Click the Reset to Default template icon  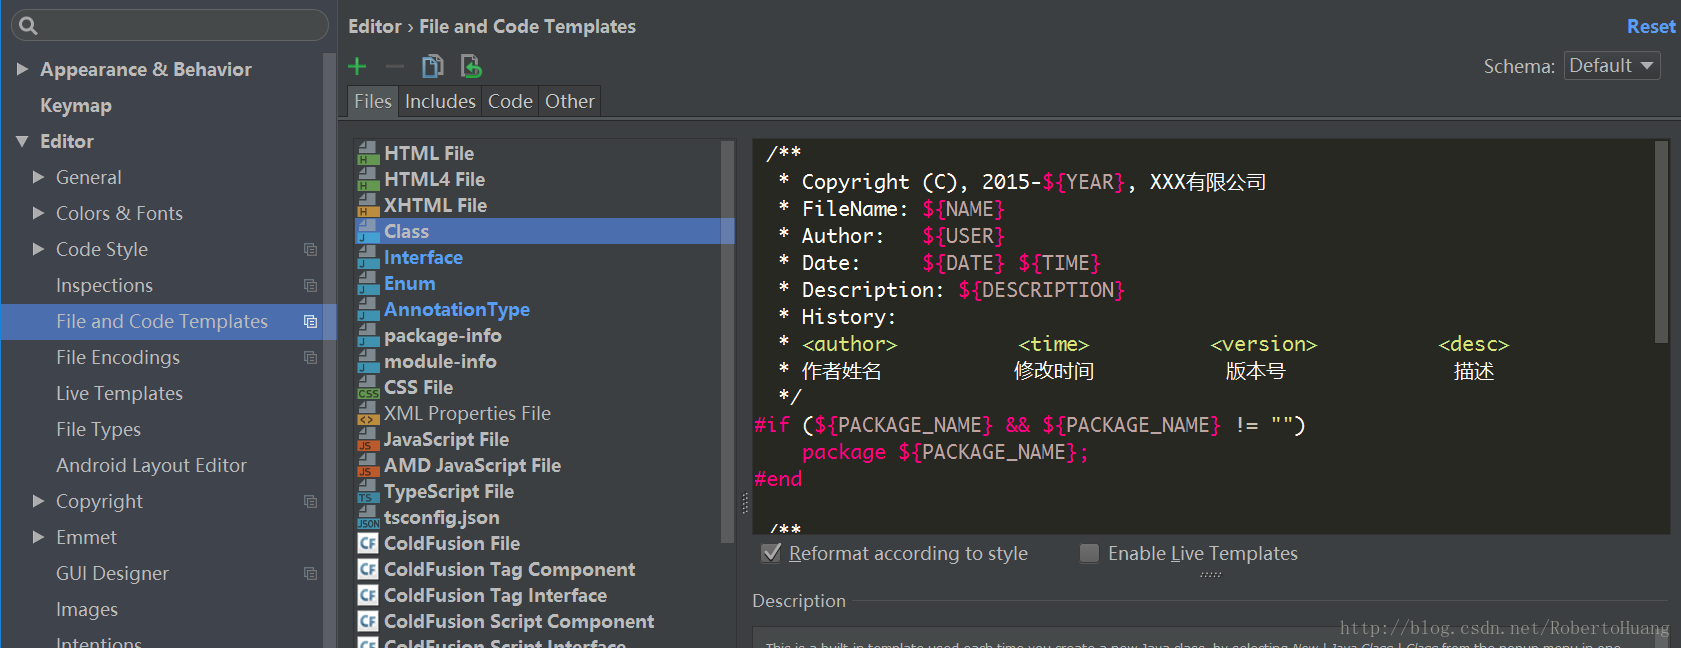click(470, 67)
